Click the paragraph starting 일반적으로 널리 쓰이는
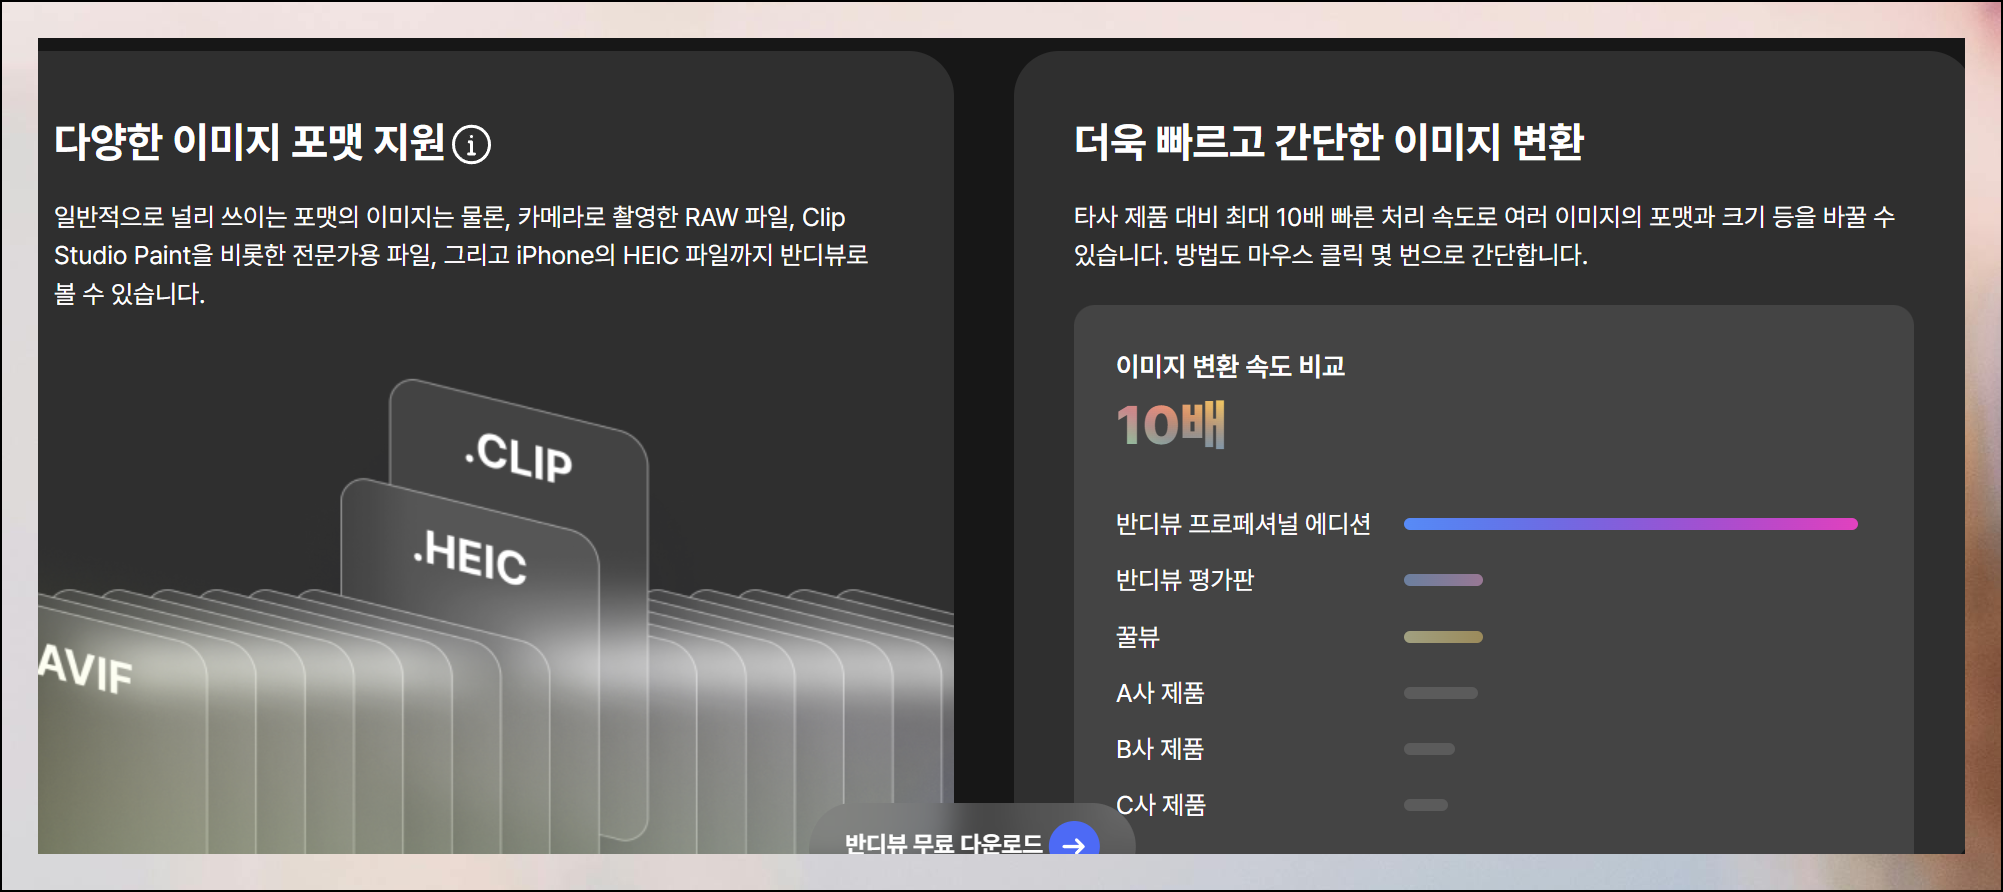 [461, 255]
